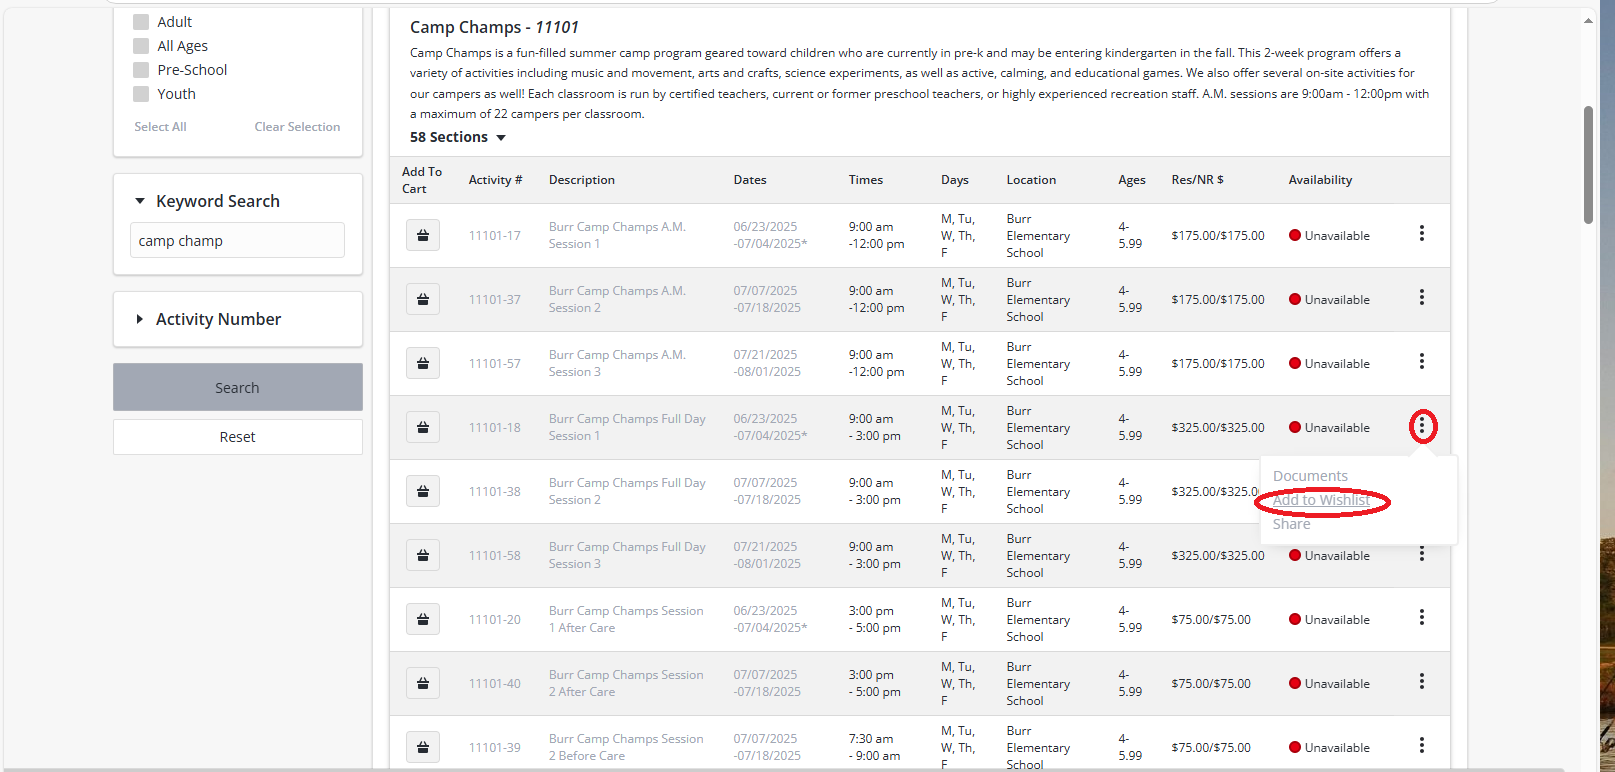This screenshot has height=772, width=1615.
Task: Choose Add to Wishlist from menu
Action: (x=1321, y=500)
